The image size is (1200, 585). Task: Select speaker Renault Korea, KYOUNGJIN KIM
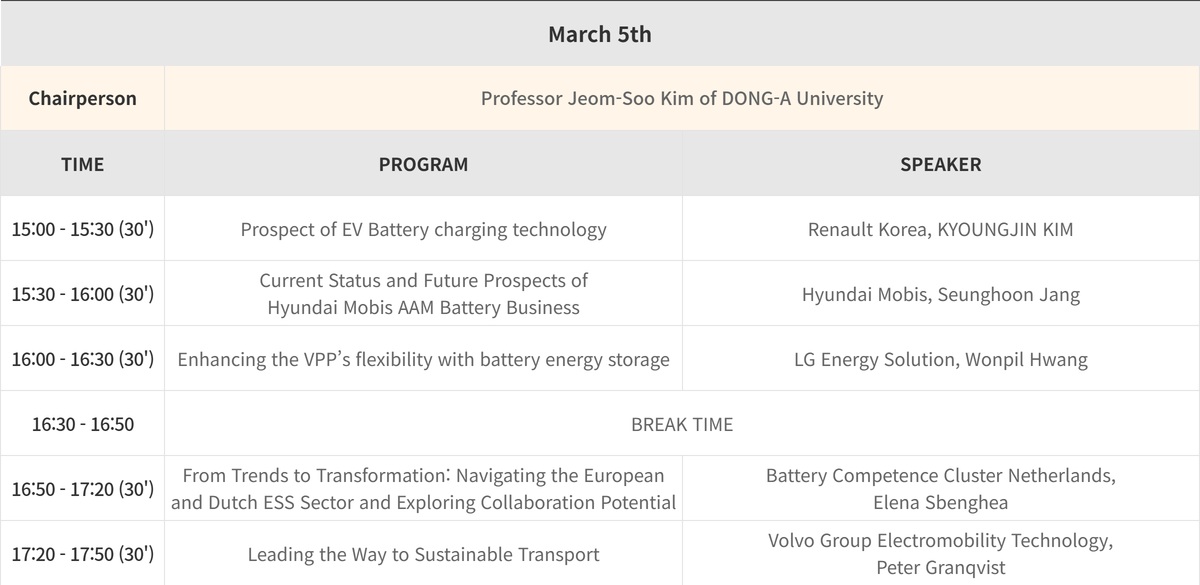click(x=940, y=229)
